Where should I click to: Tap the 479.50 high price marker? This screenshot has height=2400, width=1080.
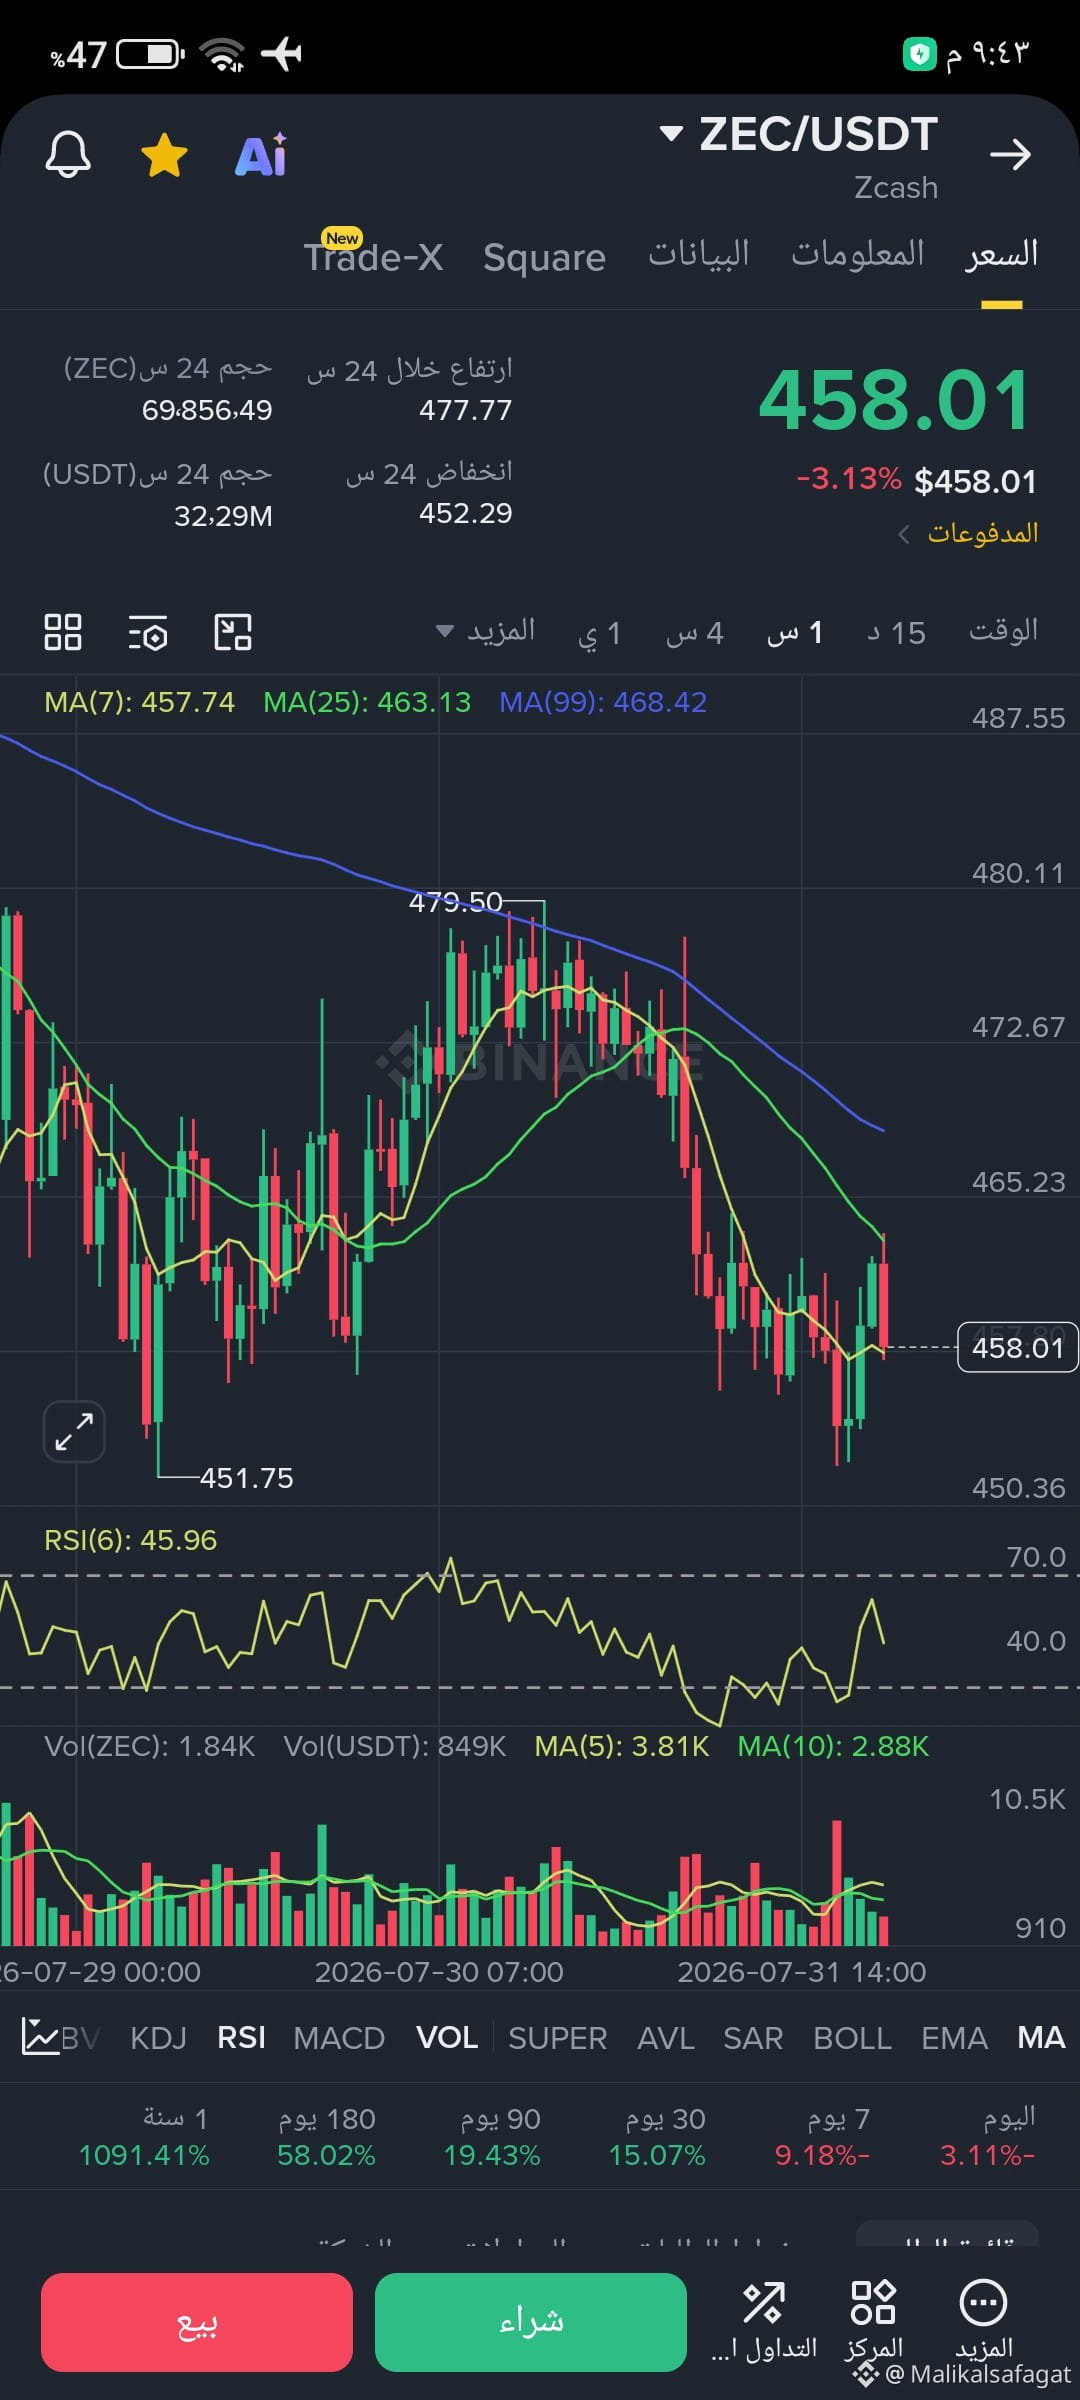pyautogui.click(x=455, y=902)
